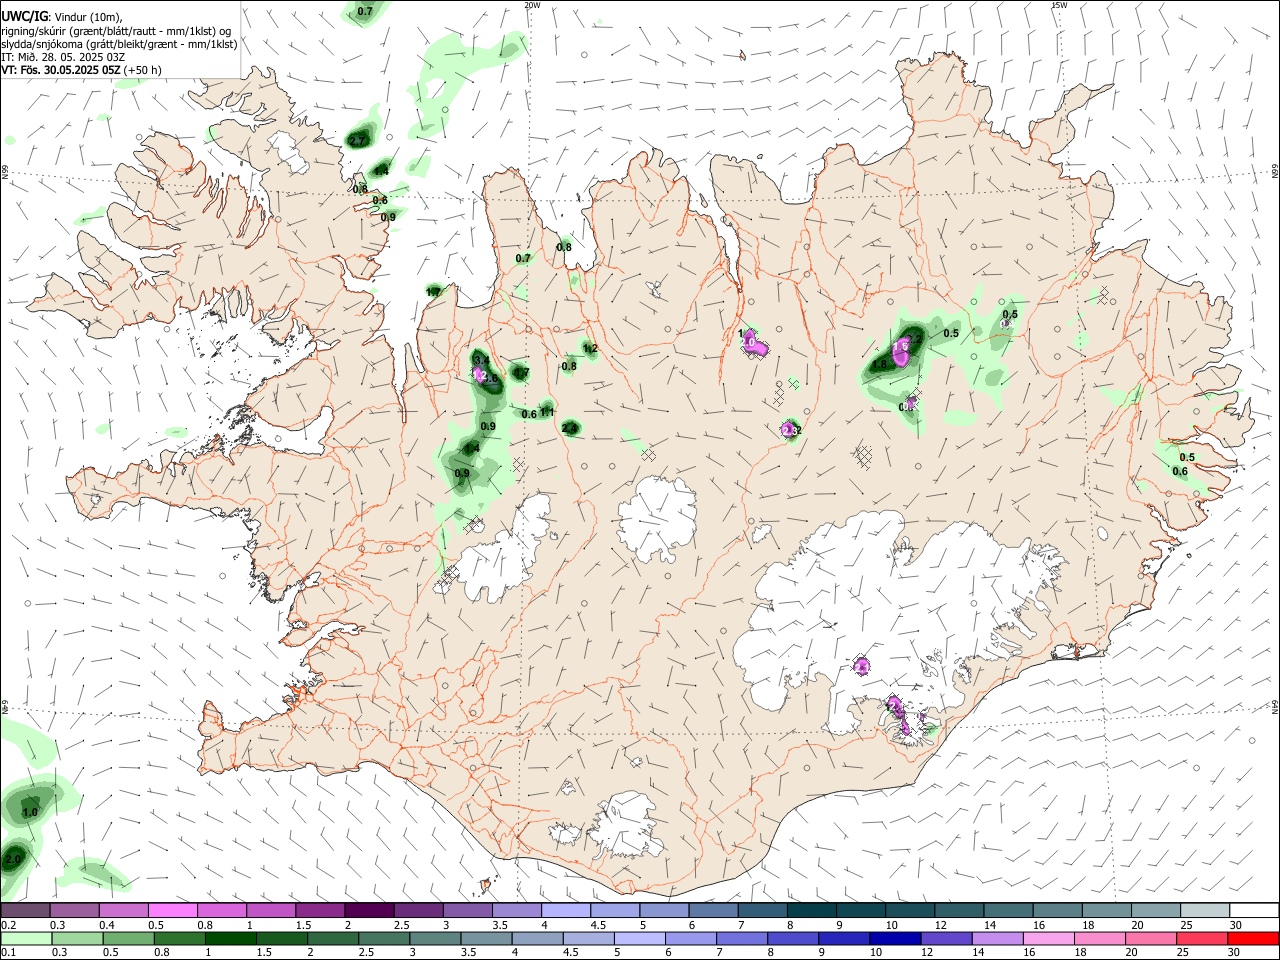
Task: Select the dusky plum 0.2 snow-scale swatch
Action: [25, 910]
